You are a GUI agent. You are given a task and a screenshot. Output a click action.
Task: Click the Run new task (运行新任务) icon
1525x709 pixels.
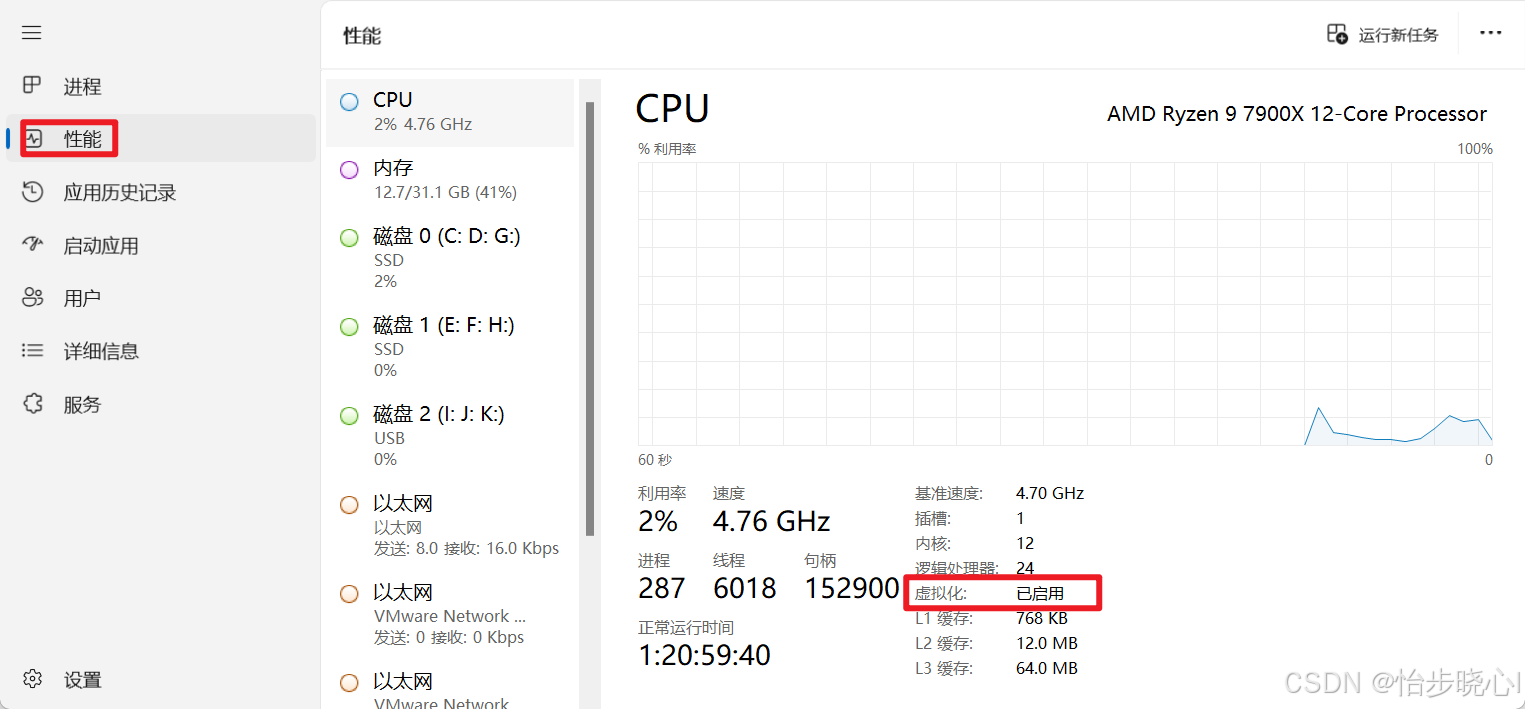pyautogui.click(x=1337, y=34)
